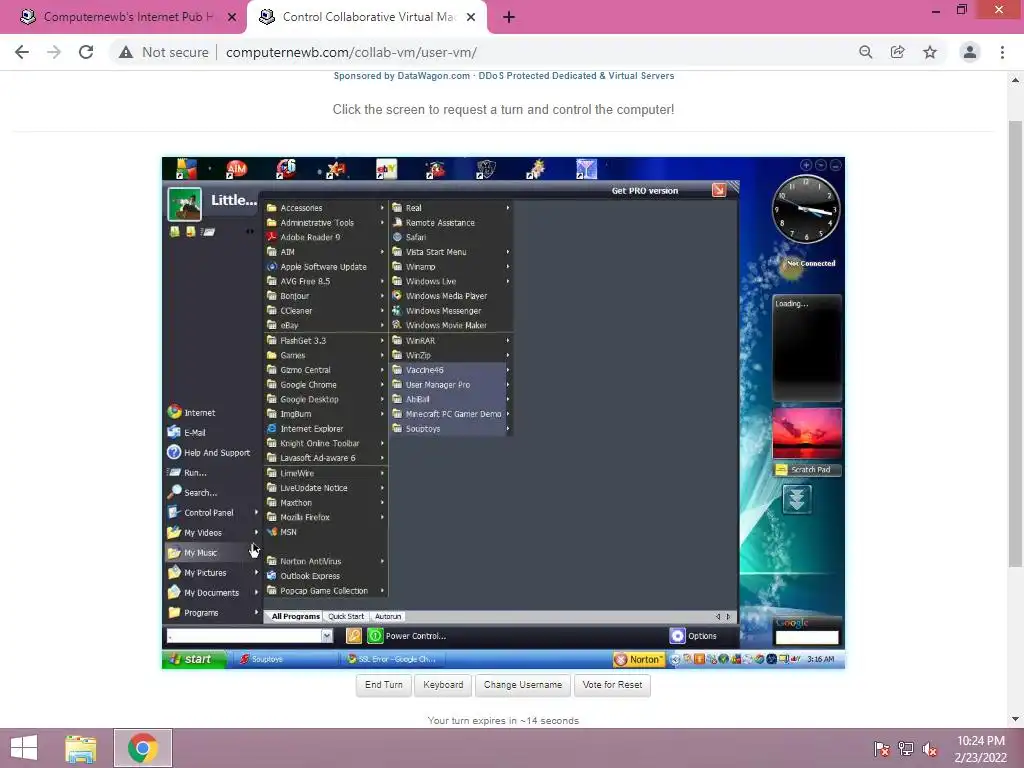Expand the Souptoys folder
Viewport: 1024px width, 768px height.
click(x=450, y=428)
